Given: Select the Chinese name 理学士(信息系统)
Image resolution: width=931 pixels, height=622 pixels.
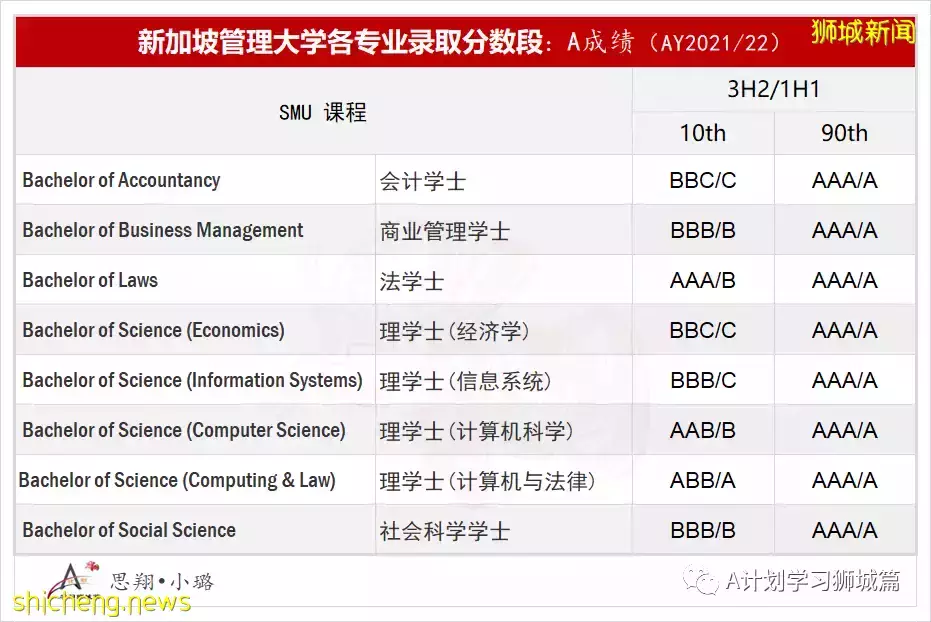Looking at the screenshot, I should pyautogui.click(x=466, y=380).
